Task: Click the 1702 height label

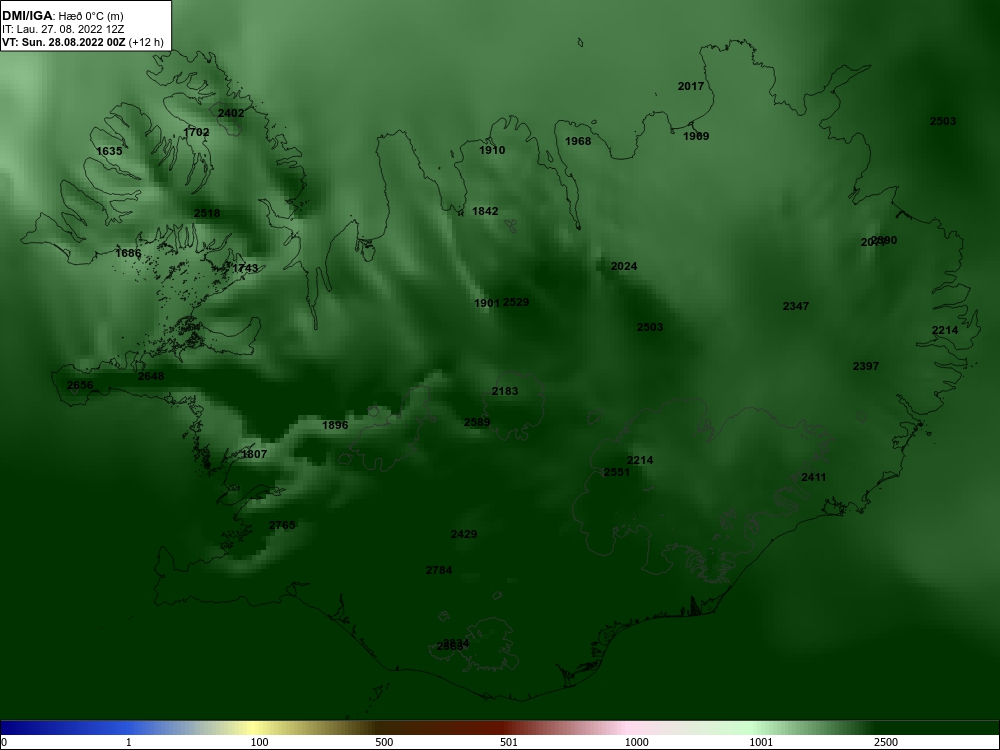Action: pyautogui.click(x=196, y=133)
